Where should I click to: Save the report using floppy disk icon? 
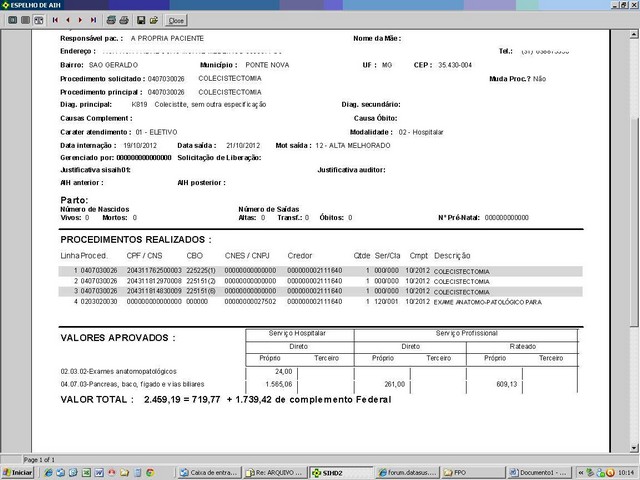[x=141, y=20]
